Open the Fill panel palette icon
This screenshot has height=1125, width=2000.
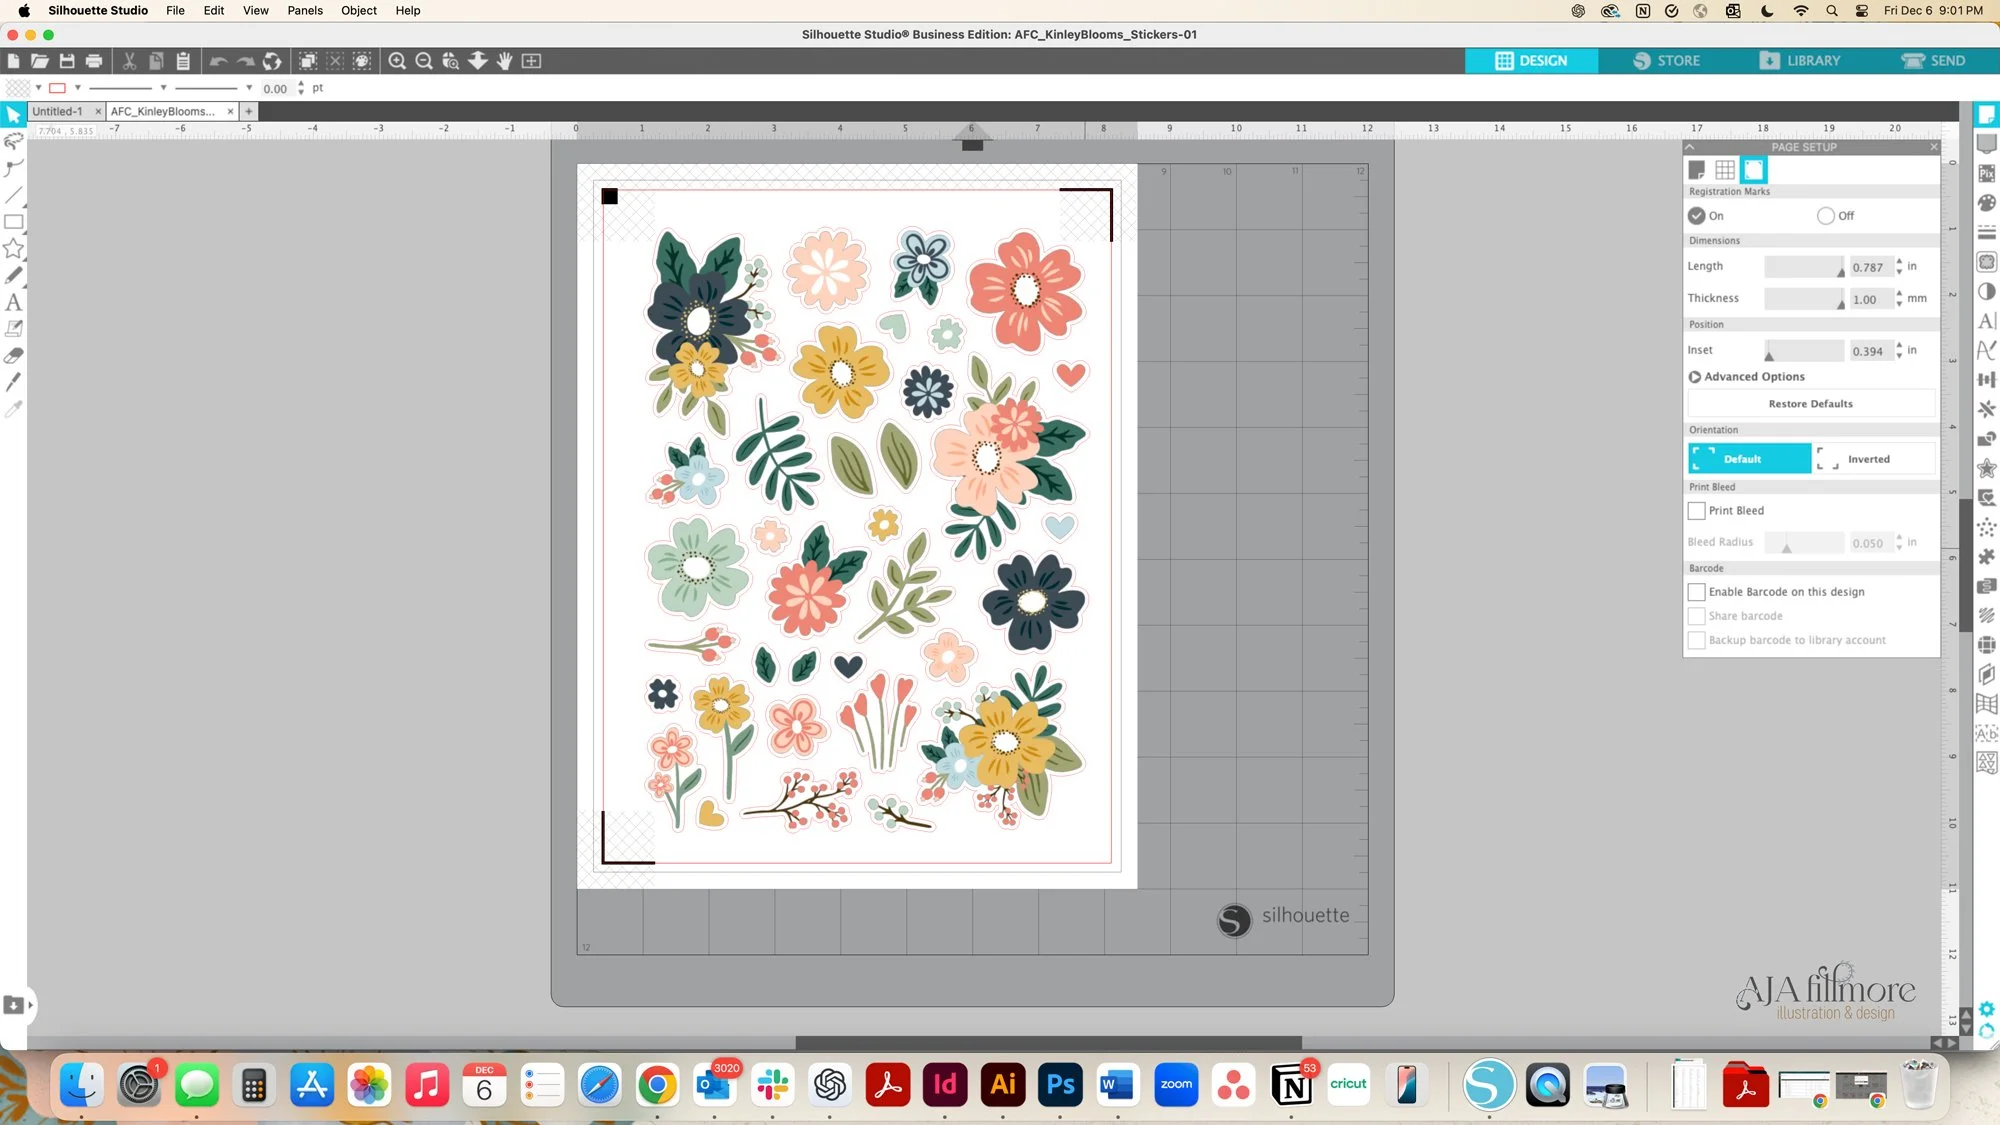pyautogui.click(x=1987, y=203)
